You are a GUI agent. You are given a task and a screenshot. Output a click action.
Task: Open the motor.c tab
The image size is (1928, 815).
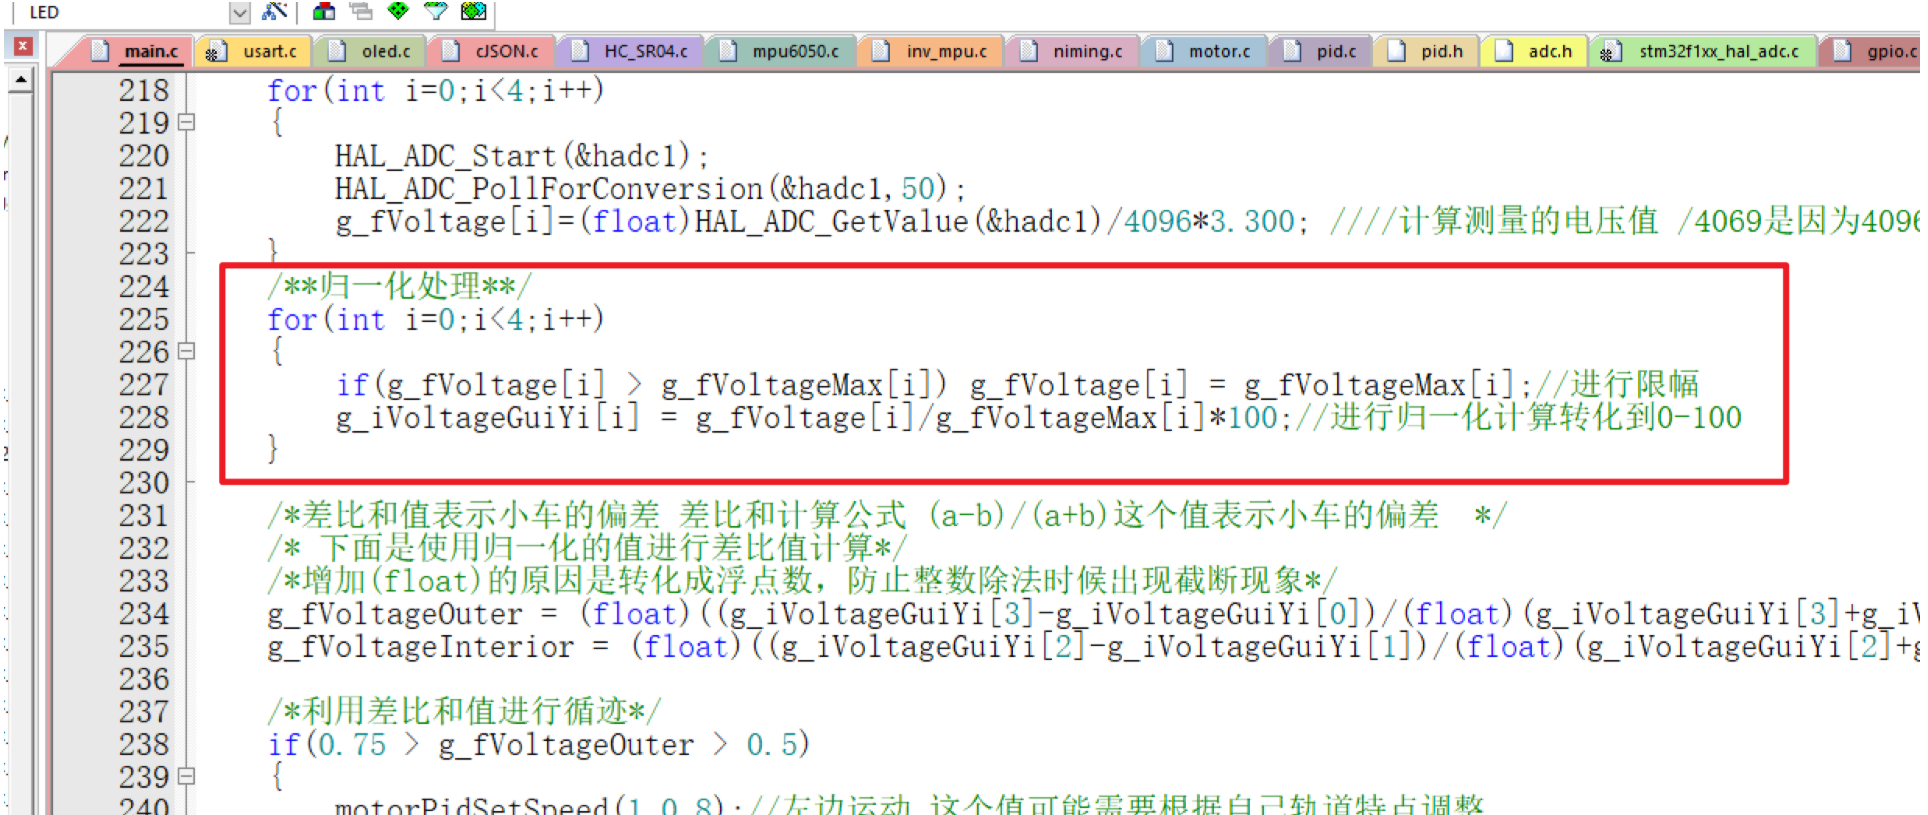[x=1204, y=51]
